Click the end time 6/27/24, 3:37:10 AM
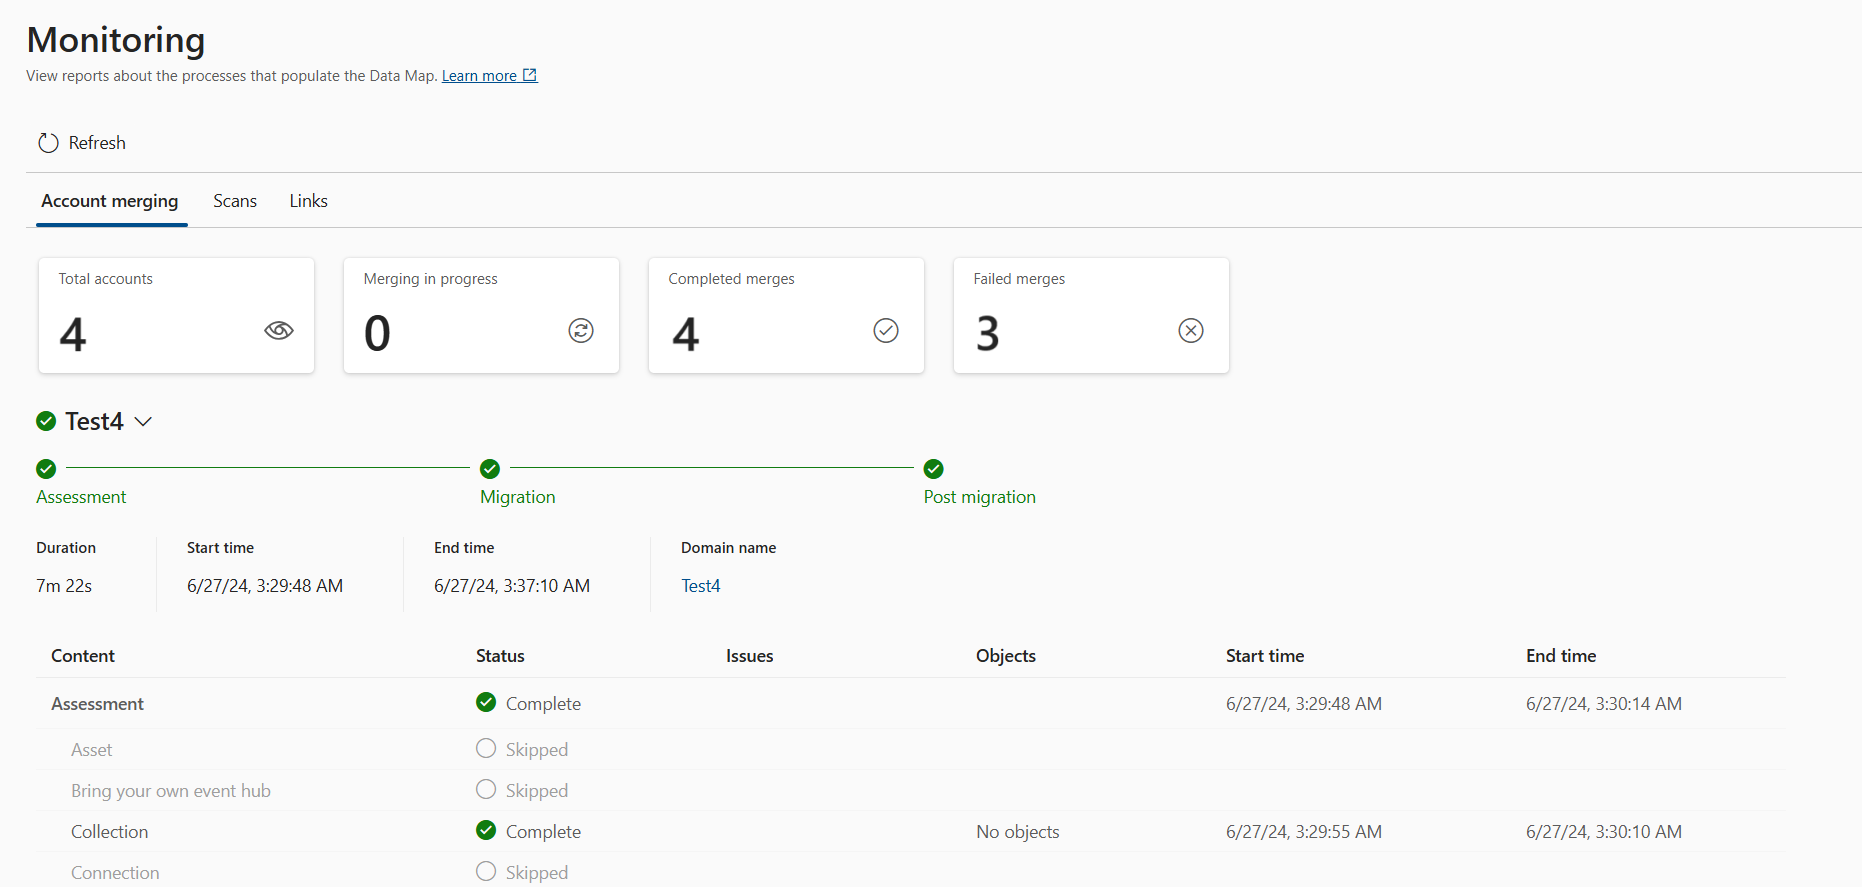The height and width of the screenshot is (887, 1862). click(512, 586)
